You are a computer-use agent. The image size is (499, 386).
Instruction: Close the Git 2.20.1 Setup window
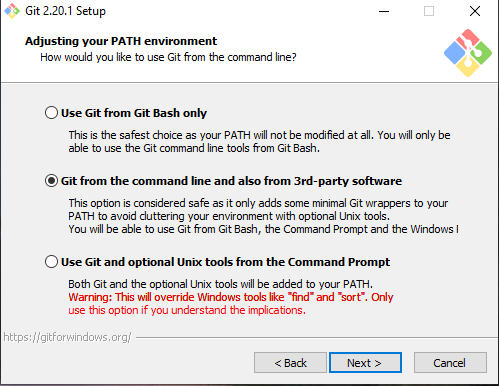475,11
